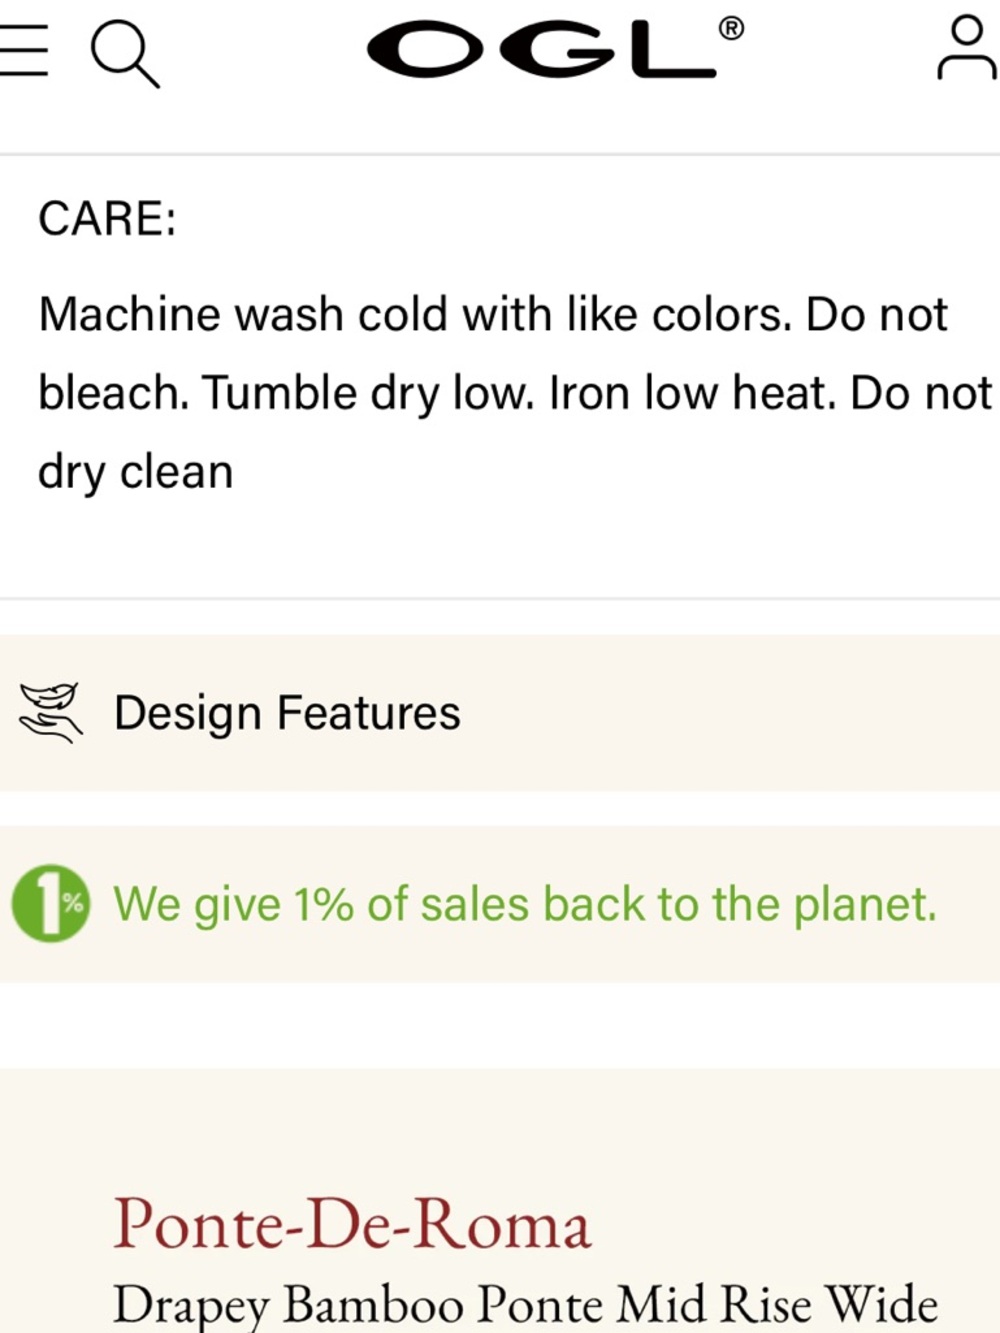Open the user account profile icon

click(966, 48)
